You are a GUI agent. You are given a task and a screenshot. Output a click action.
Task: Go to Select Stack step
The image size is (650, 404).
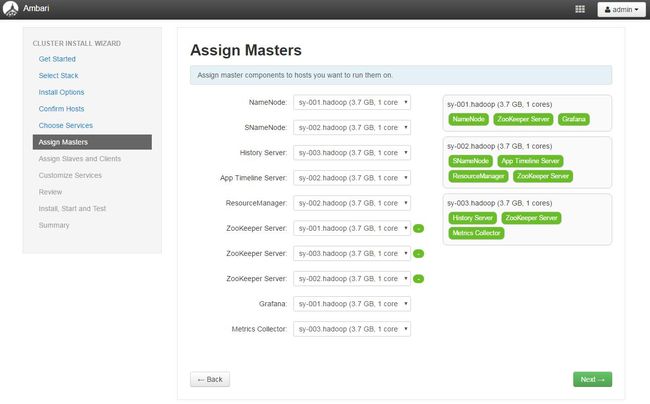(58, 75)
